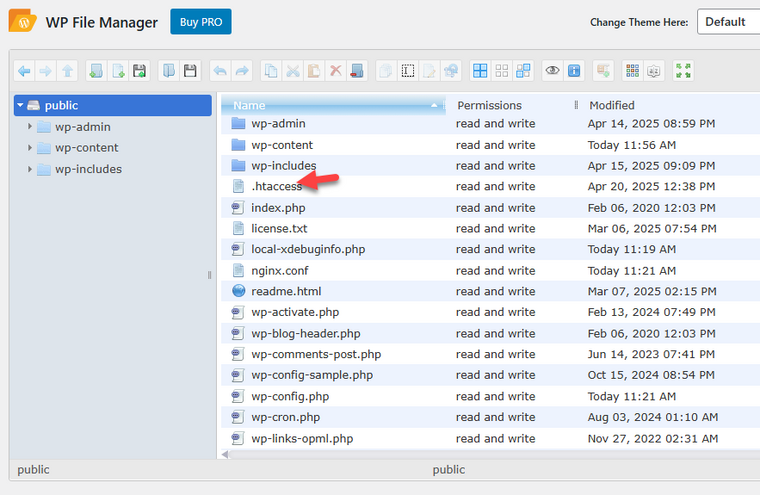
Task: Select the nginx.conf file
Action: tap(491, 271)
